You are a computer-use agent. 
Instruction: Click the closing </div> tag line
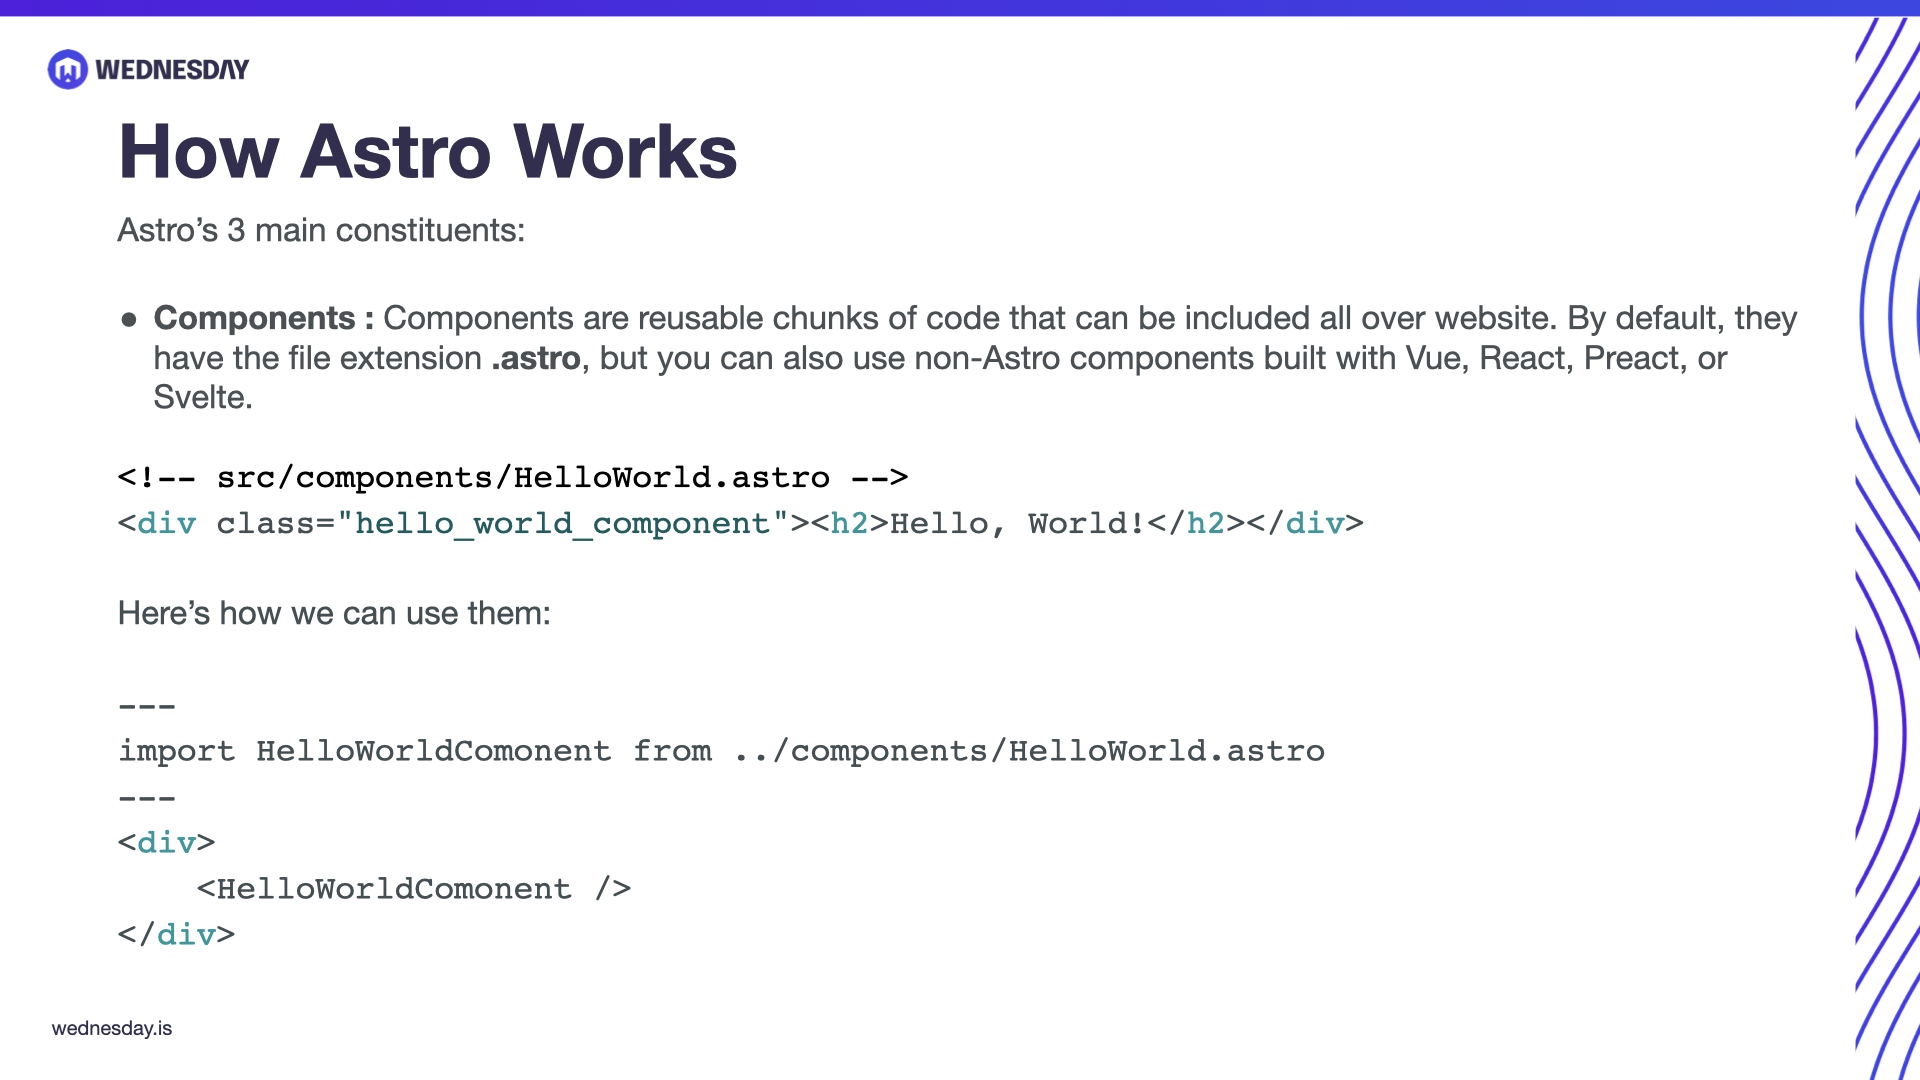point(177,934)
